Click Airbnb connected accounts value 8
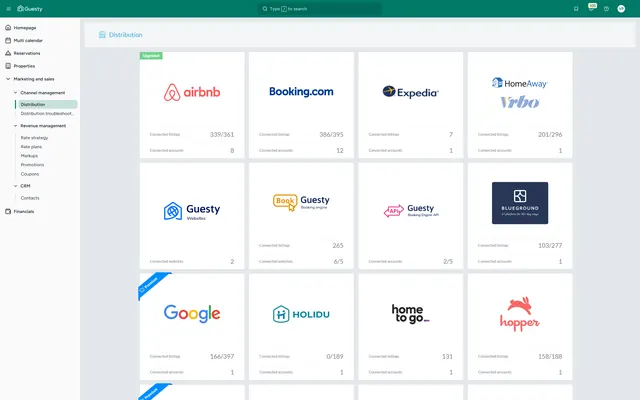This screenshot has width=640, height=400. tap(232, 151)
